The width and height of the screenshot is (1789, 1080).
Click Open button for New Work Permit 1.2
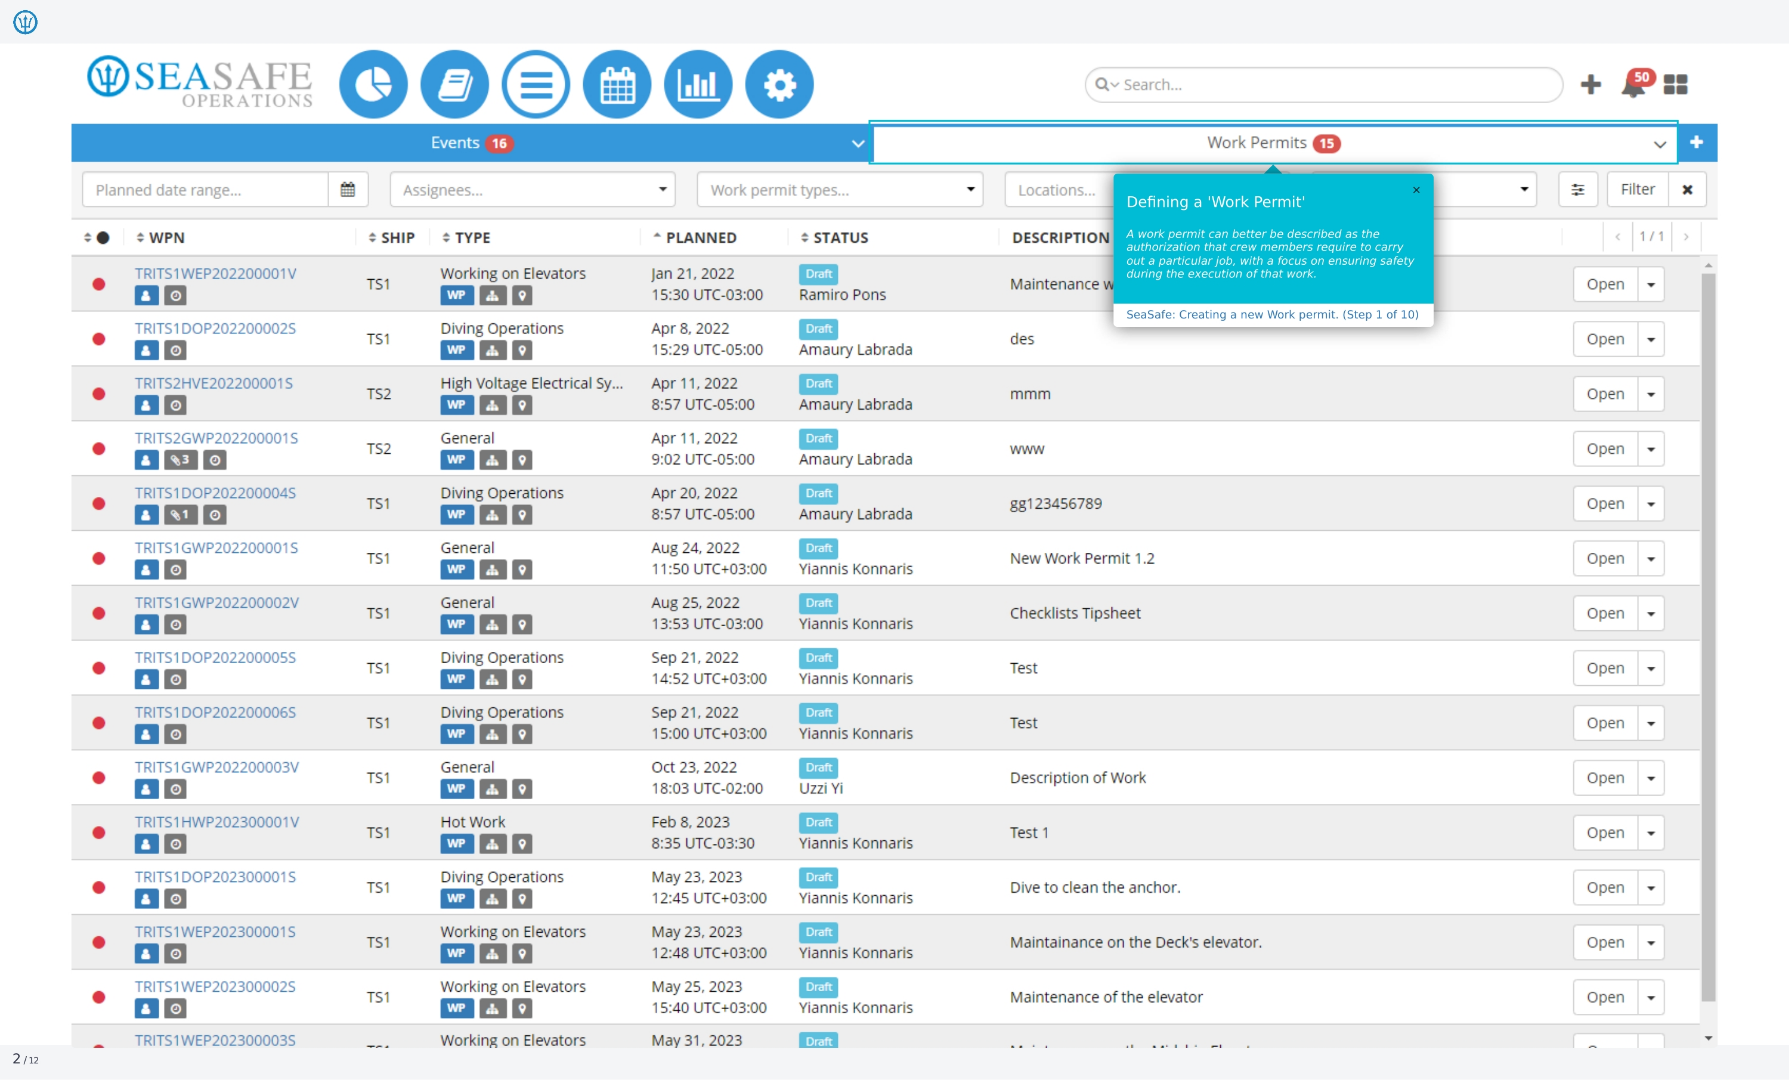click(x=1605, y=559)
